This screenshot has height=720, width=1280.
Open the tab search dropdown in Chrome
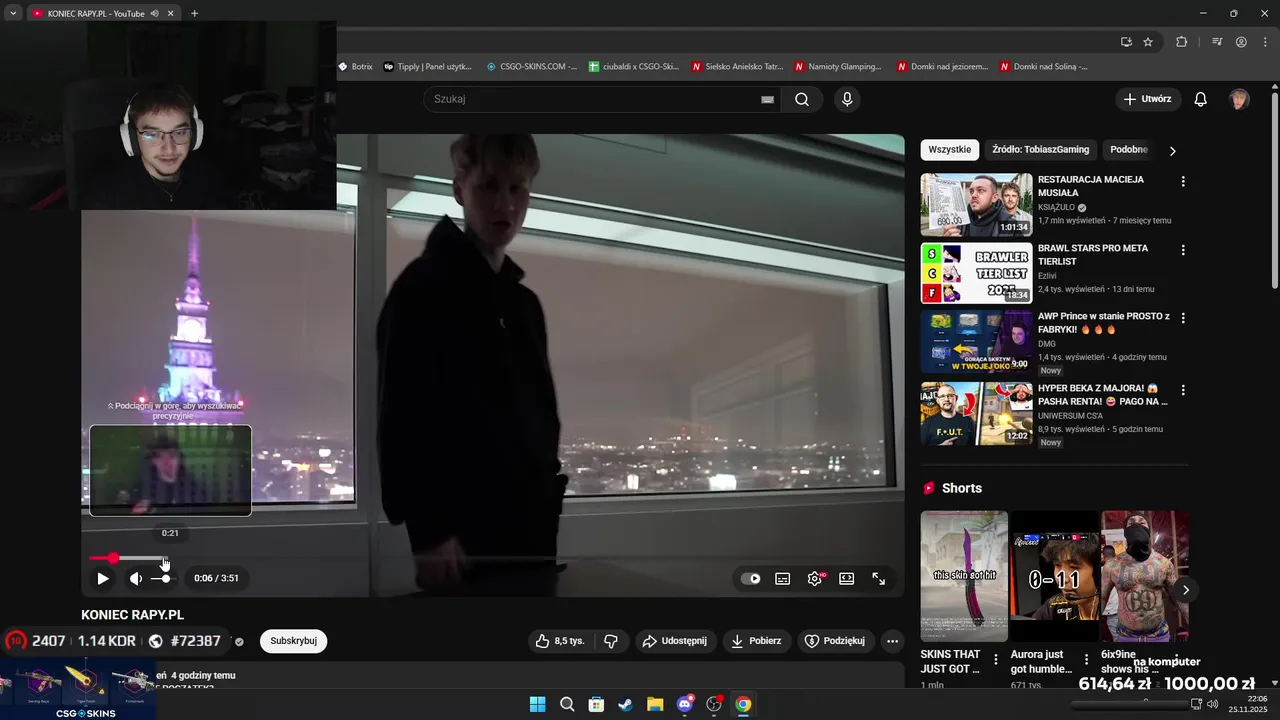[x=13, y=13]
